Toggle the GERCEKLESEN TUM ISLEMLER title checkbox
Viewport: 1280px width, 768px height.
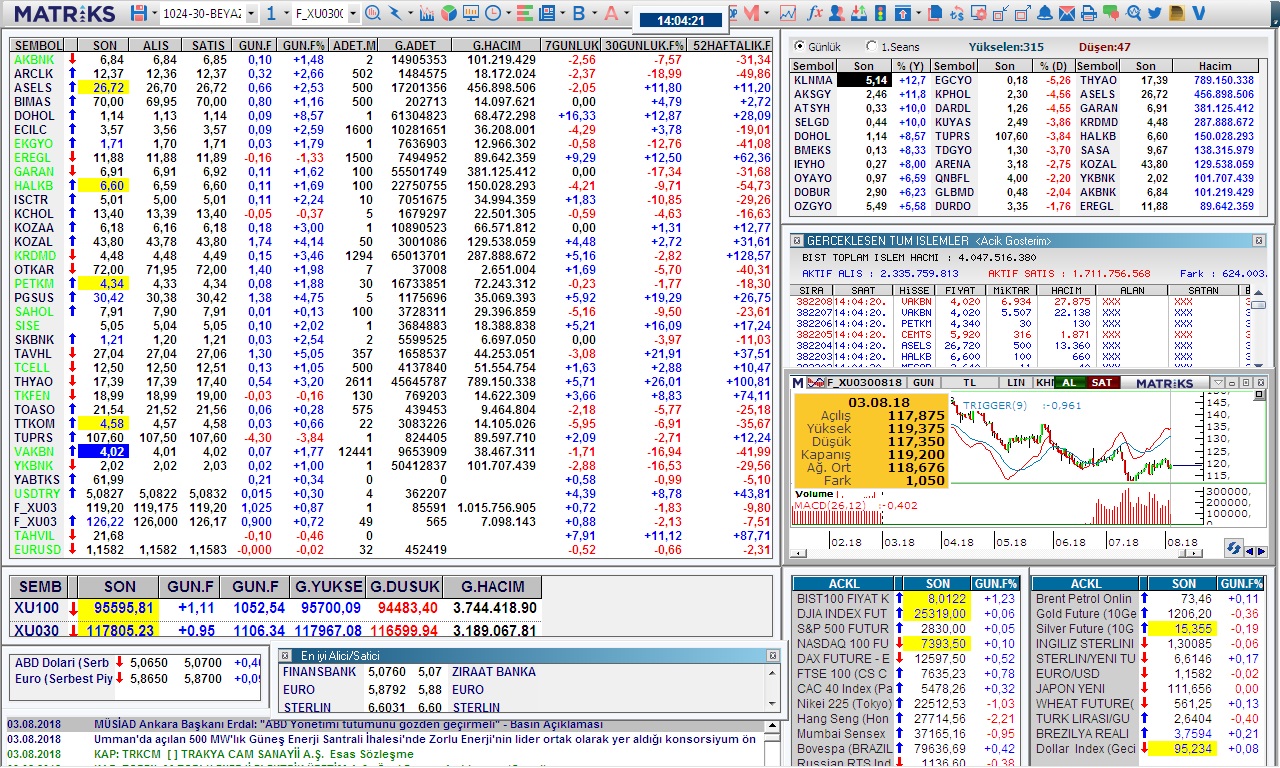point(797,241)
